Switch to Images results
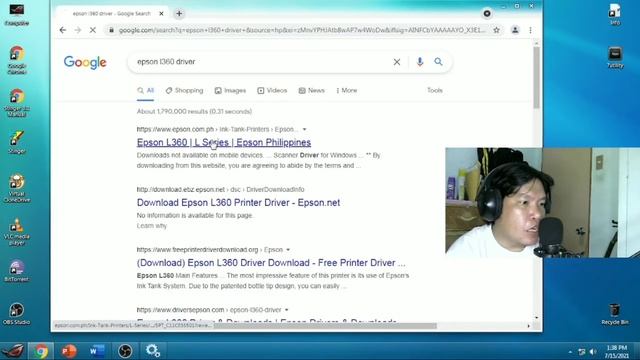The width and height of the screenshot is (640, 360). tap(230, 91)
